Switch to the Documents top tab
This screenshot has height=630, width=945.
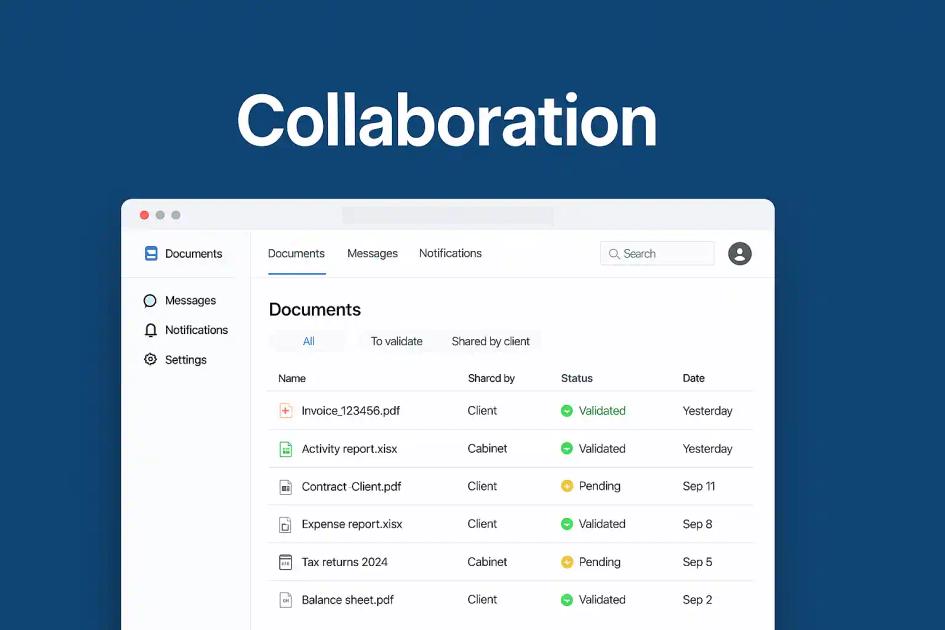click(x=297, y=253)
